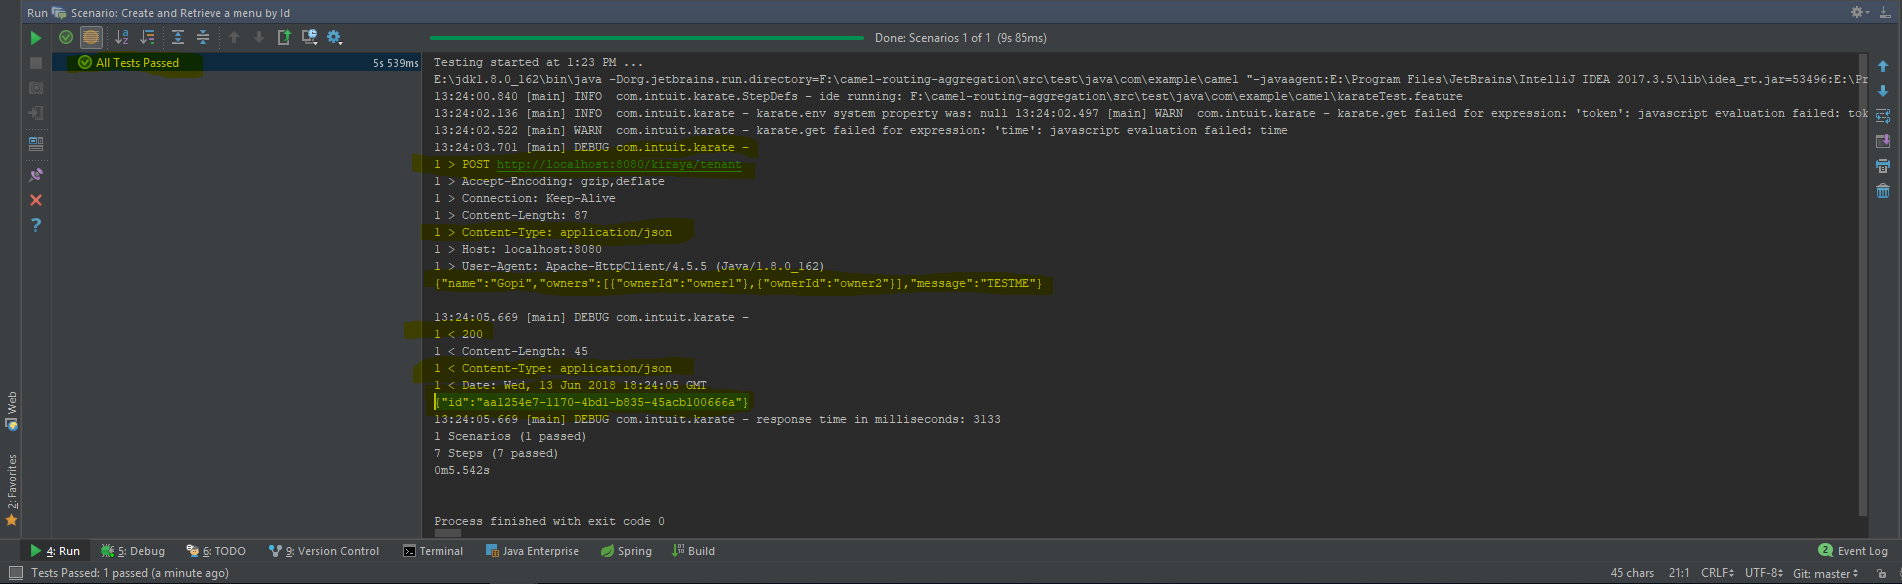This screenshot has height=584, width=1902.
Task: Click the response id JSON line
Action: pyautogui.click(x=591, y=402)
